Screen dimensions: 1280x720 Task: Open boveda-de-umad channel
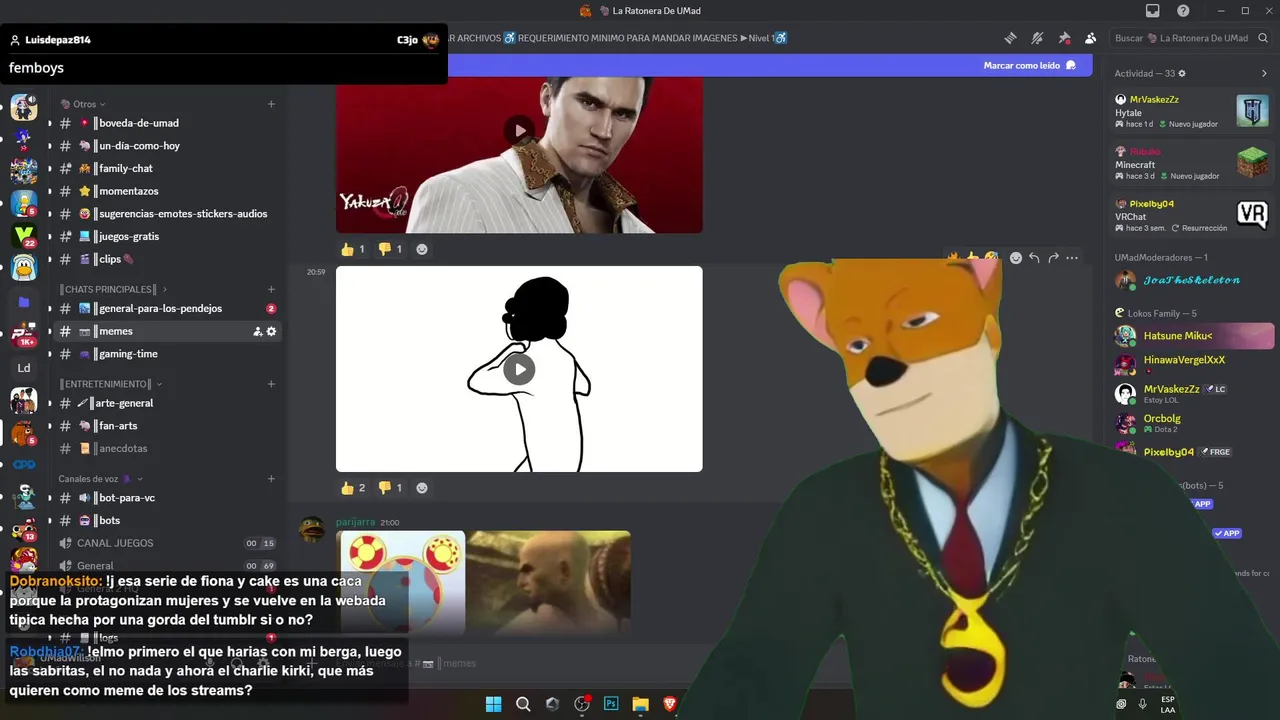click(x=166, y=123)
